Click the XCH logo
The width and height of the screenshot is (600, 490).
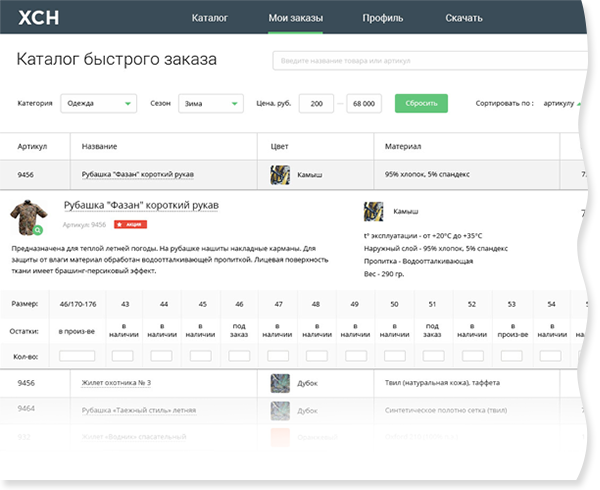point(39,18)
